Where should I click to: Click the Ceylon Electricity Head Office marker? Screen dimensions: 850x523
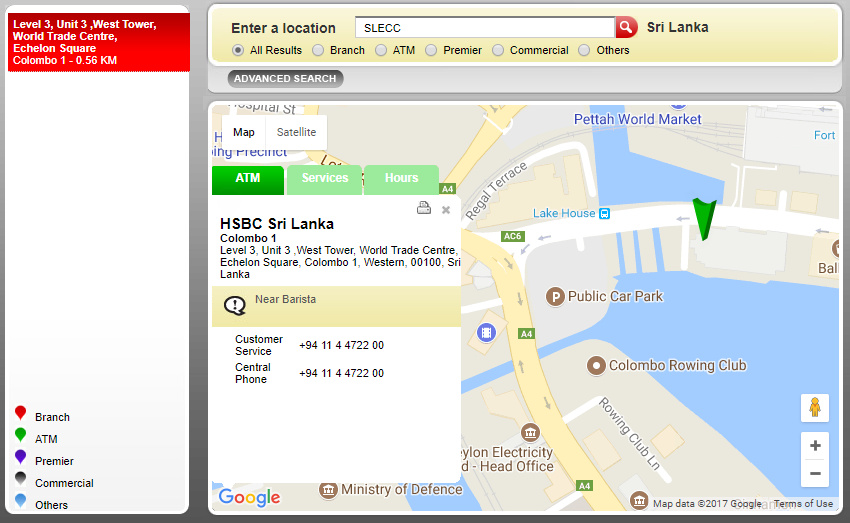pyautogui.click(x=530, y=432)
